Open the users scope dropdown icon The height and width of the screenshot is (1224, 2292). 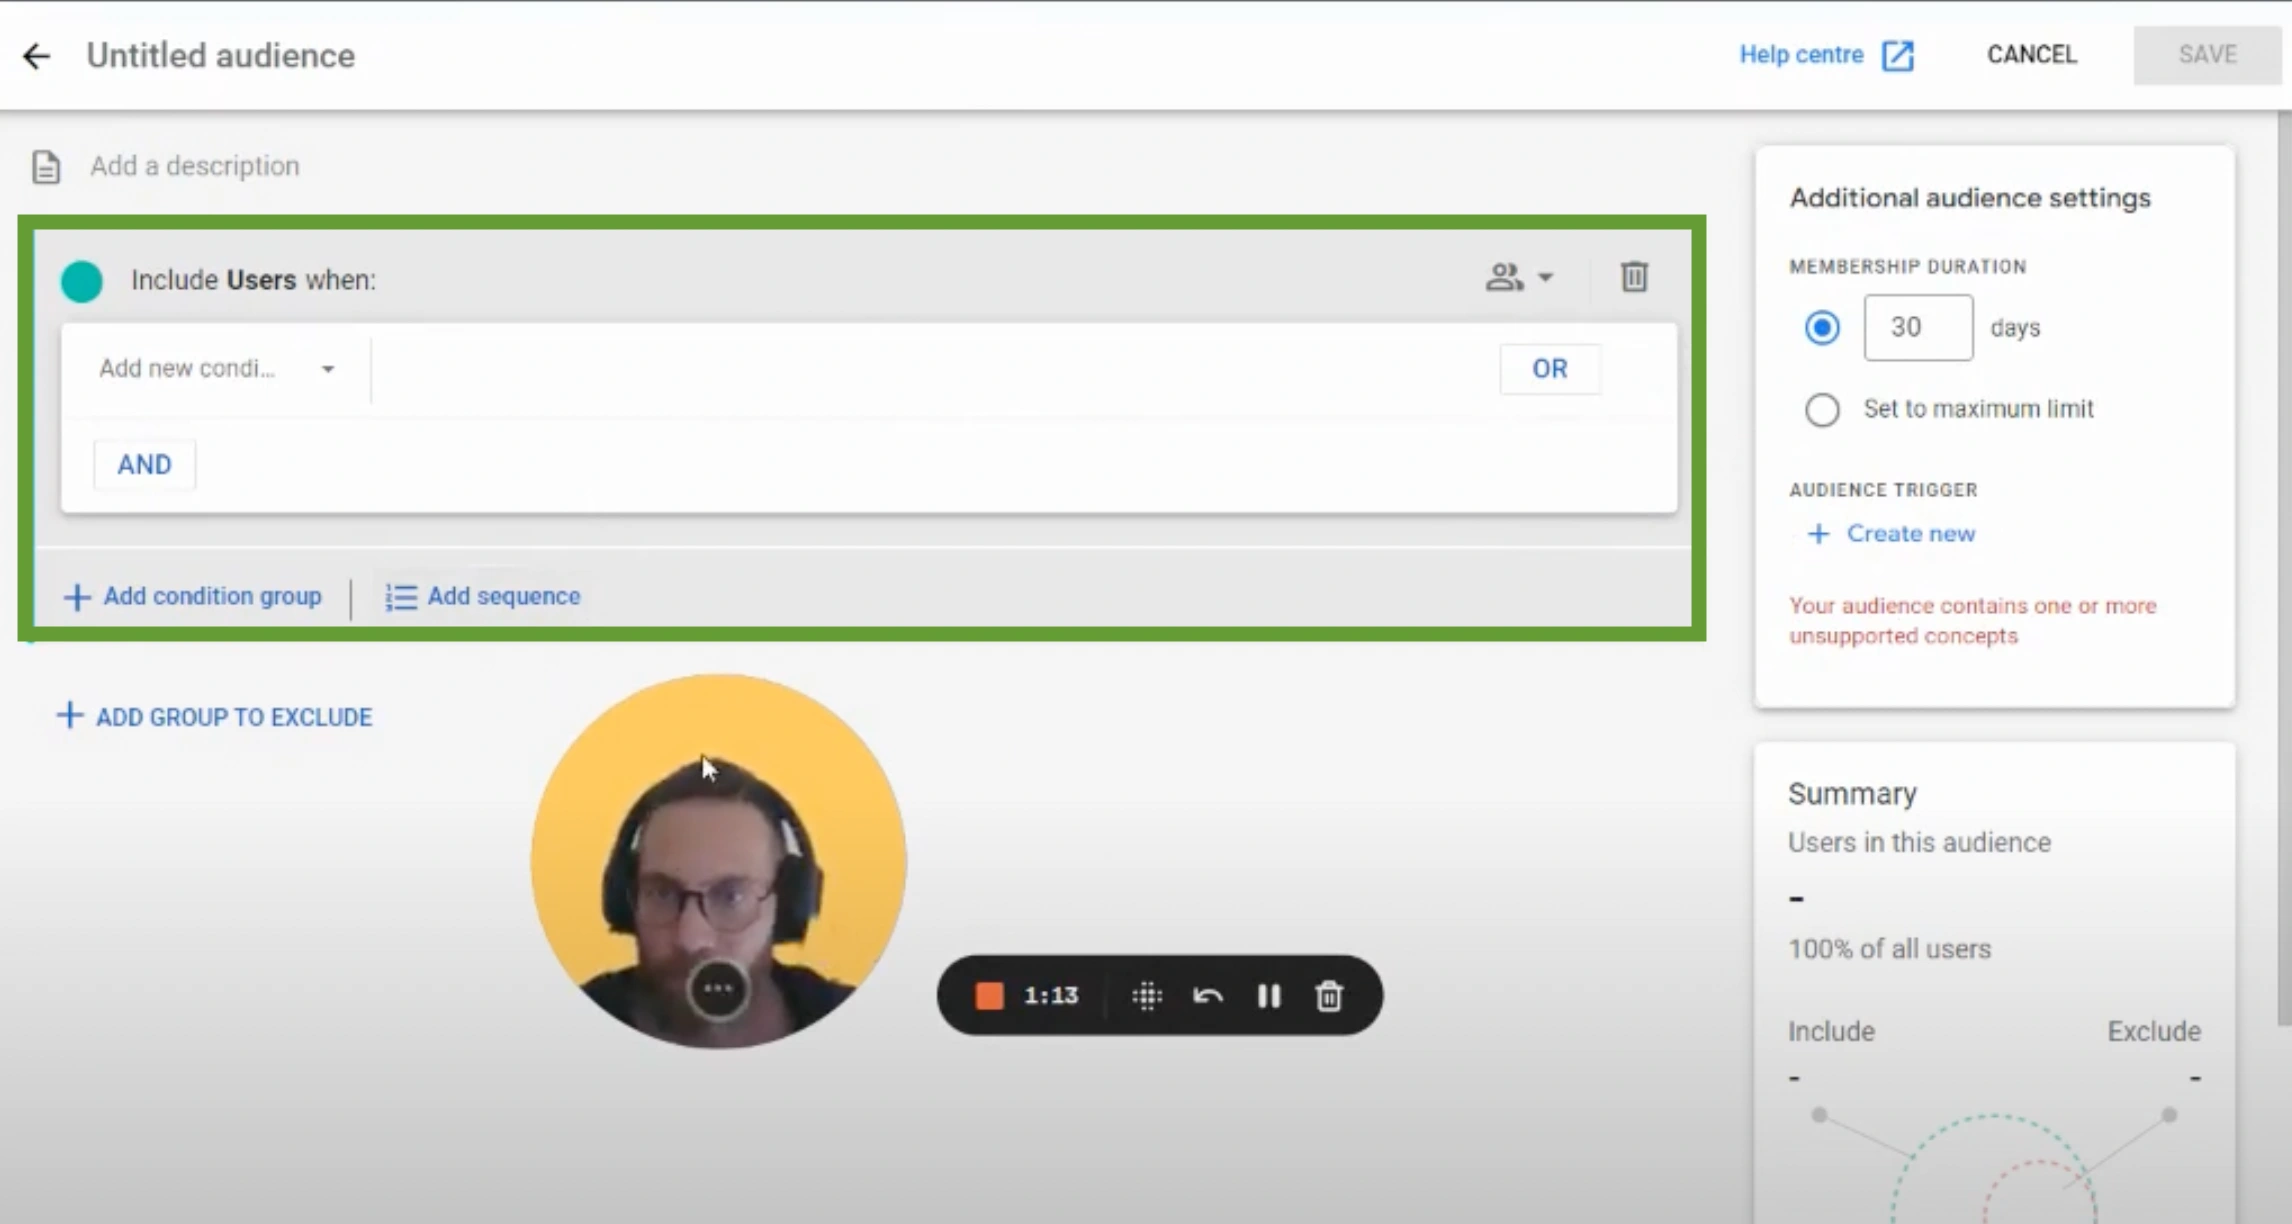pyautogui.click(x=1519, y=277)
